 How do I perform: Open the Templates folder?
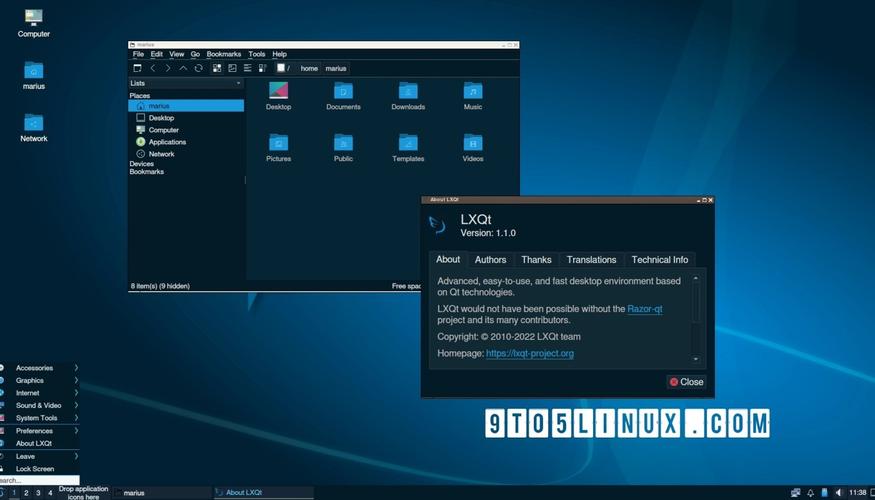(408, 148)
